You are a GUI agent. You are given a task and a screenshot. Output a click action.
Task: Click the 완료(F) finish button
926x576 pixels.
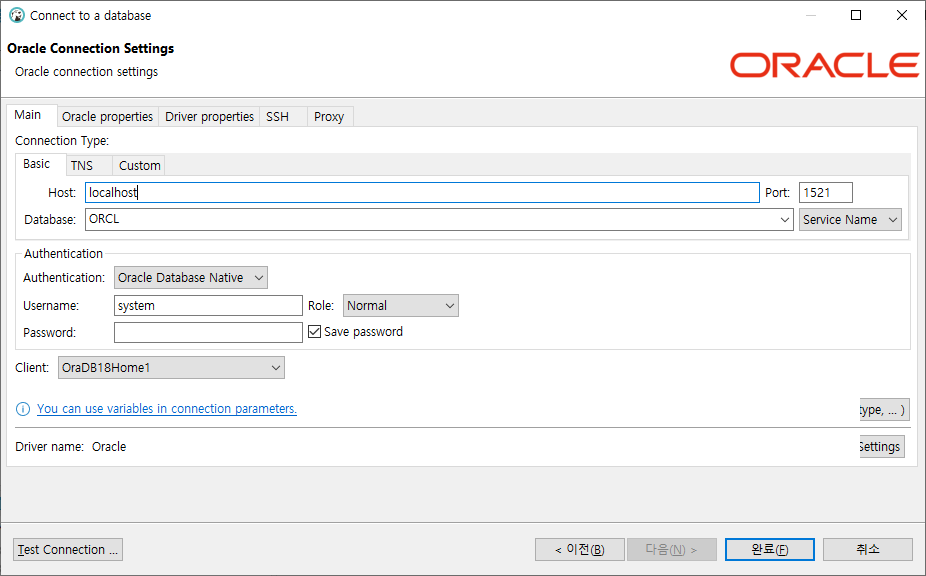coord(770,549)
